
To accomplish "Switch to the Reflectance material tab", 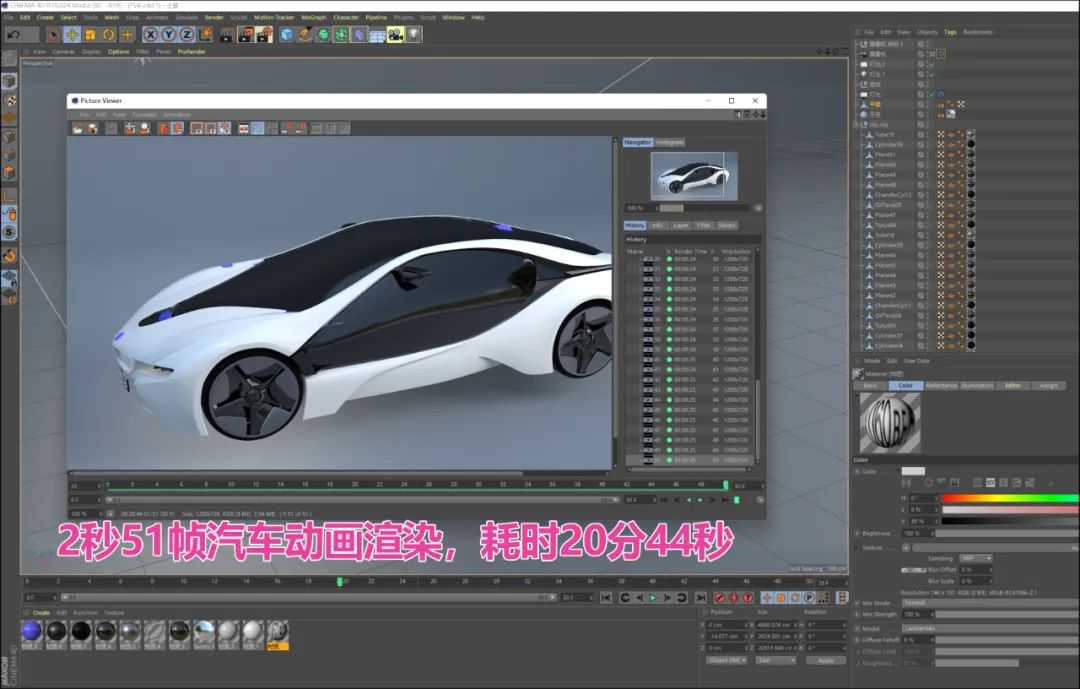I will click(940, 385).
